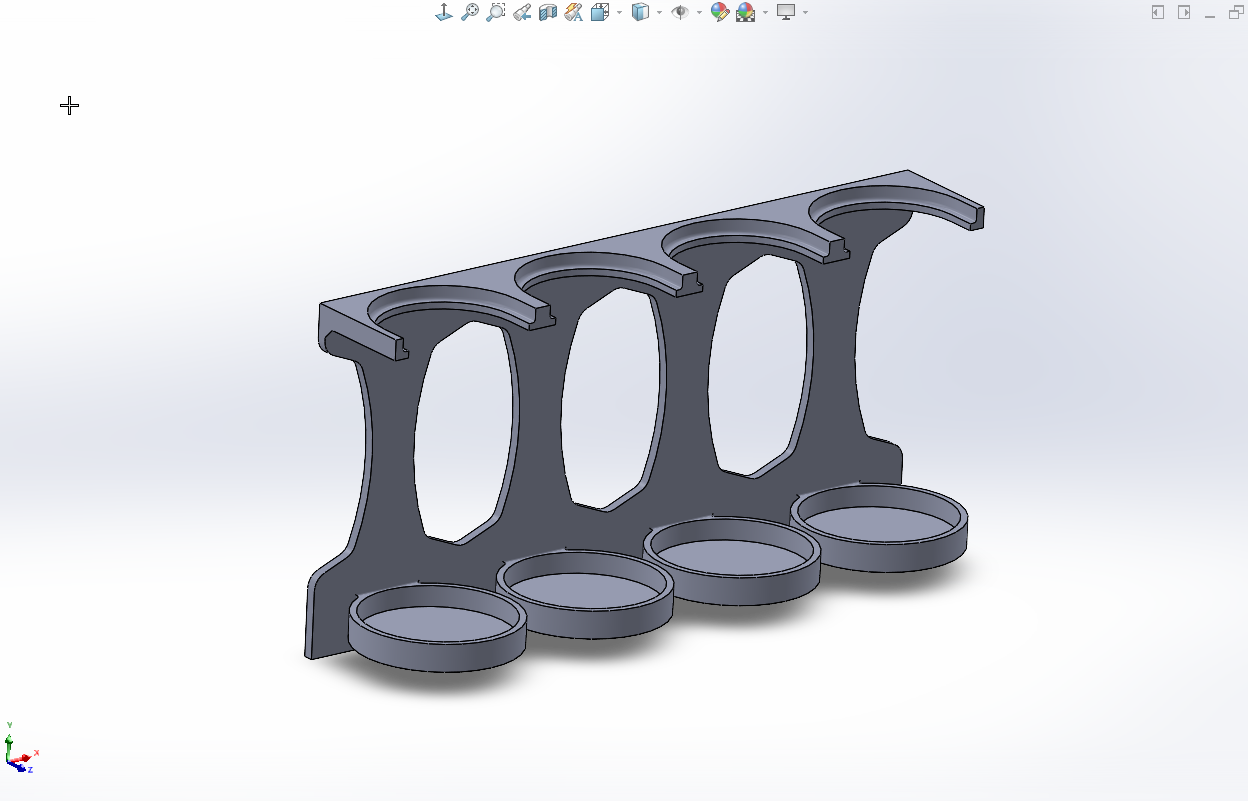The image size is (1248, 801).
Task: Click the View Settings monitor icon
Action: tap(787, 12)
